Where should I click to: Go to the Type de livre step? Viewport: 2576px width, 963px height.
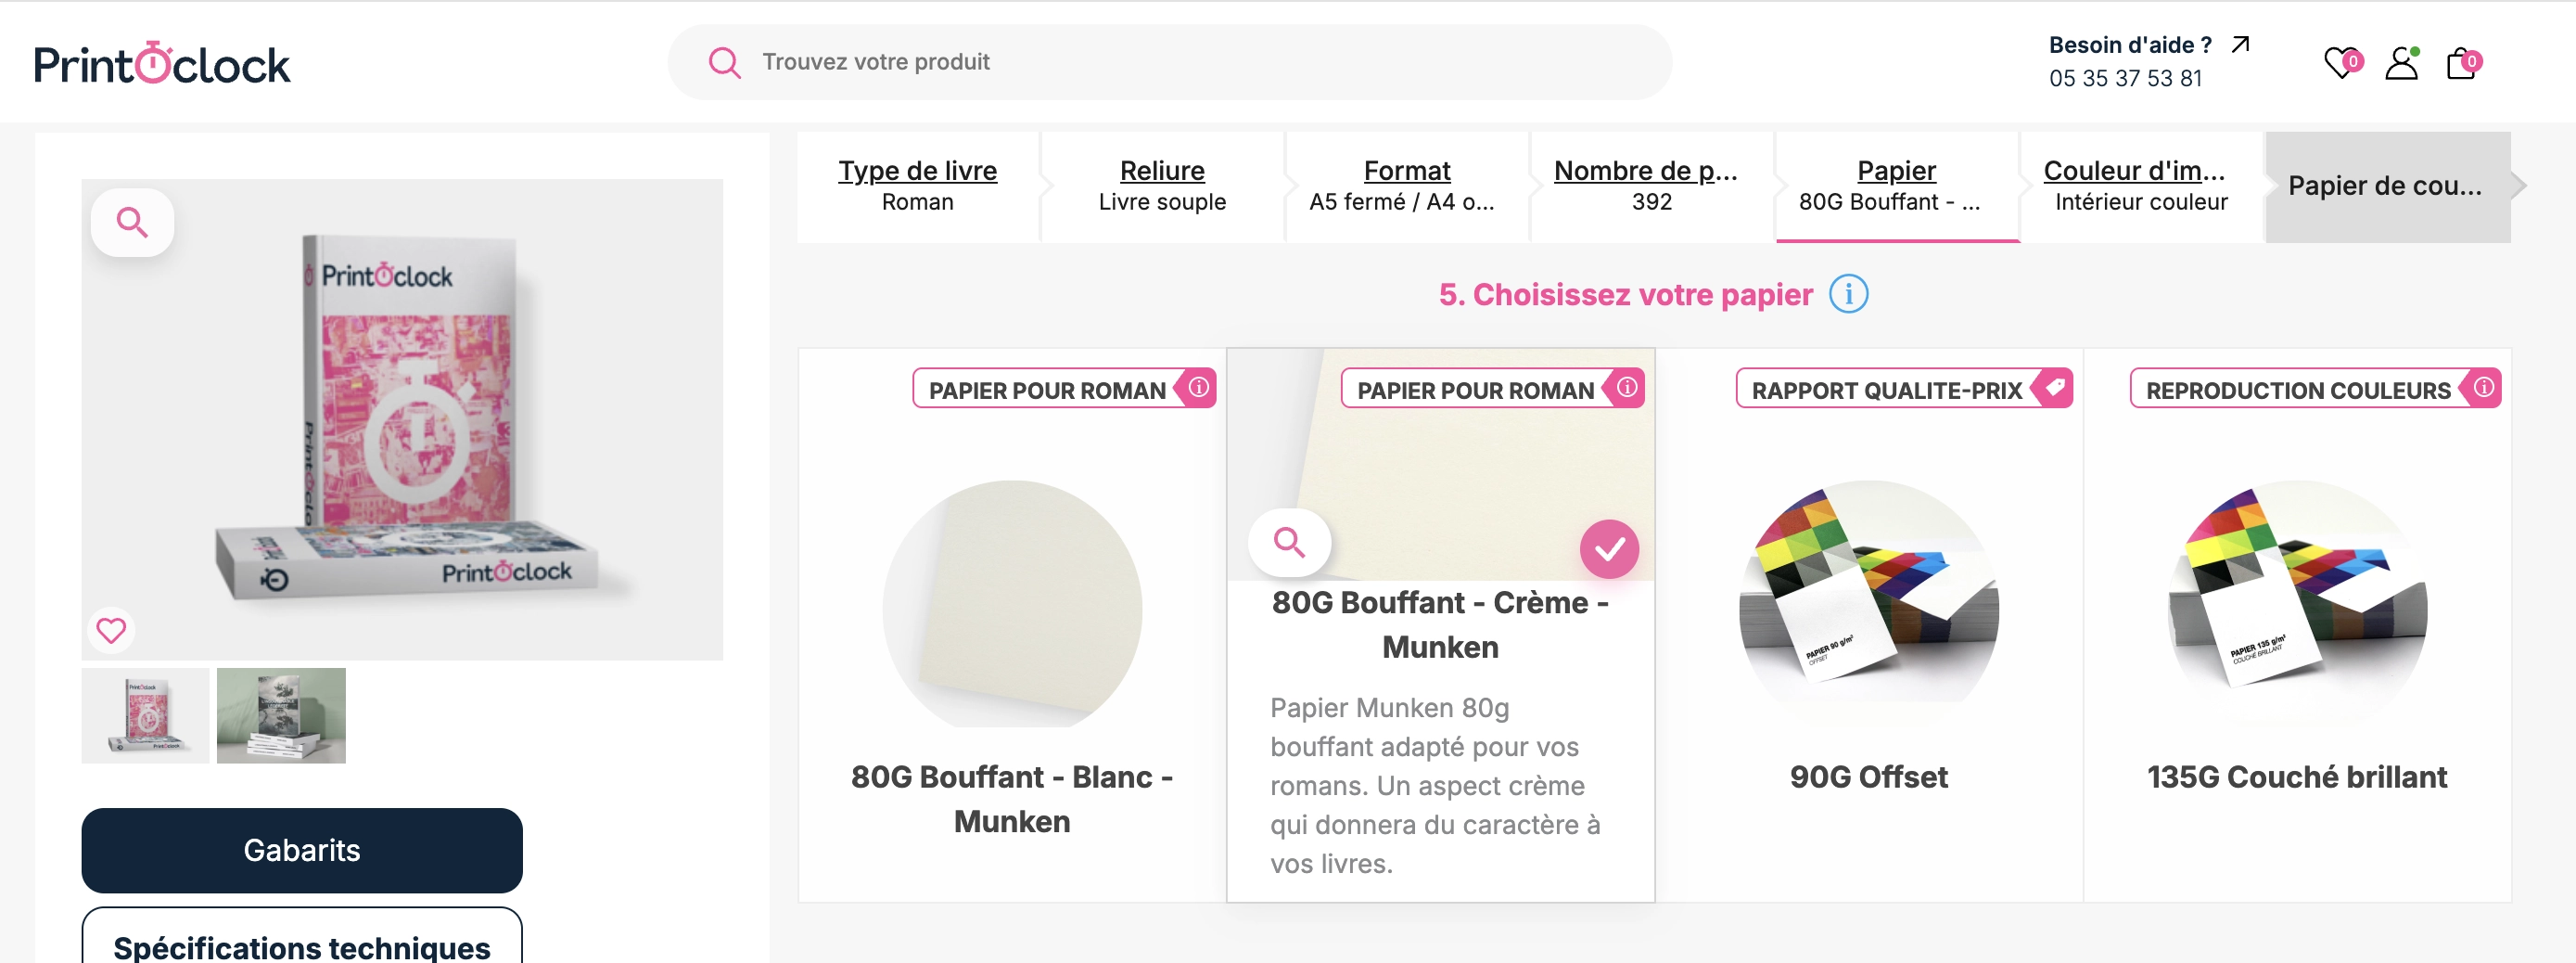point(917,186)
